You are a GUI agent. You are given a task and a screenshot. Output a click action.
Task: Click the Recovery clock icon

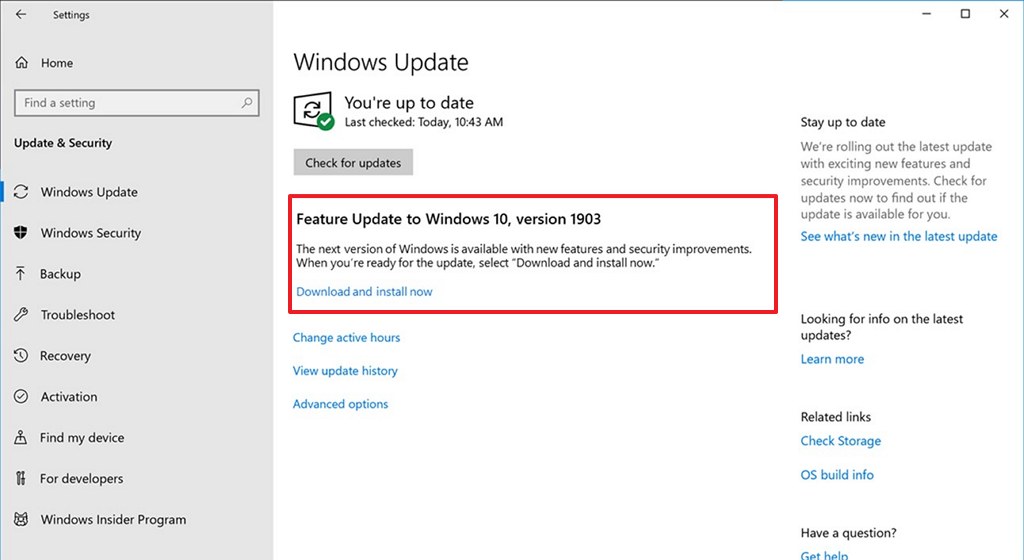[x=21, y=356]
